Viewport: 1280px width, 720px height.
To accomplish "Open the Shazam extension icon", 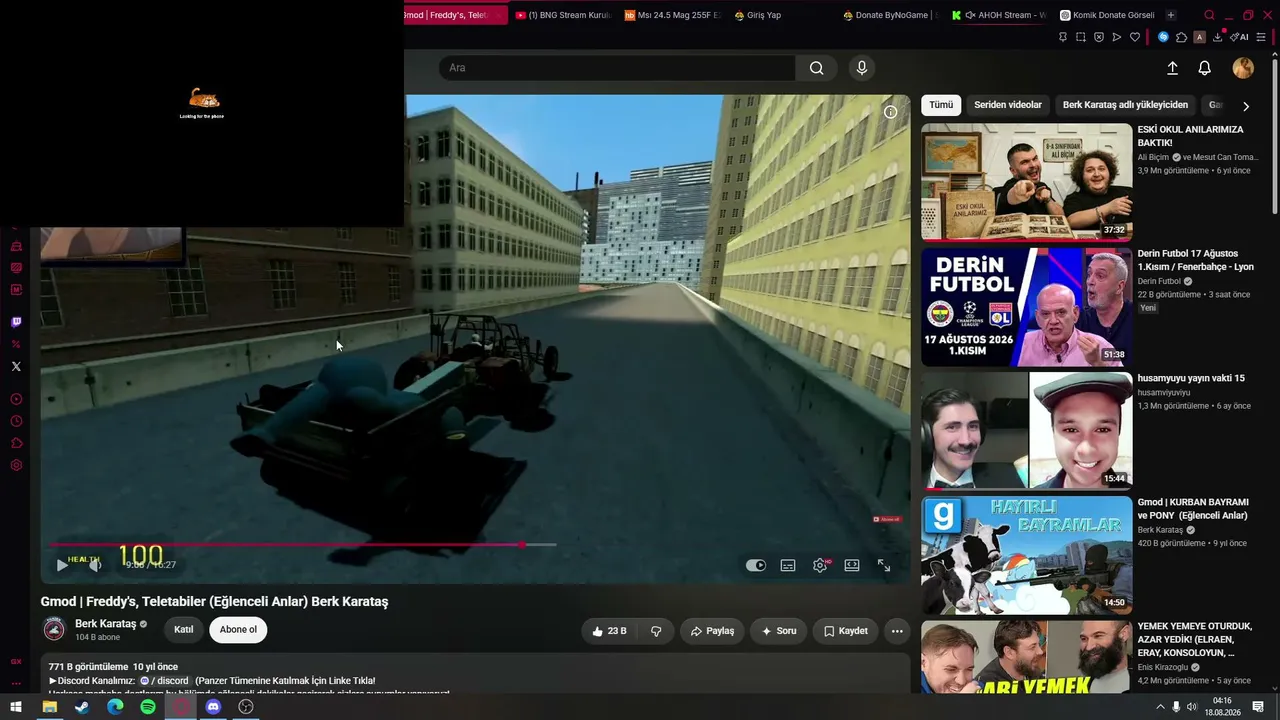I will 1163,37.
